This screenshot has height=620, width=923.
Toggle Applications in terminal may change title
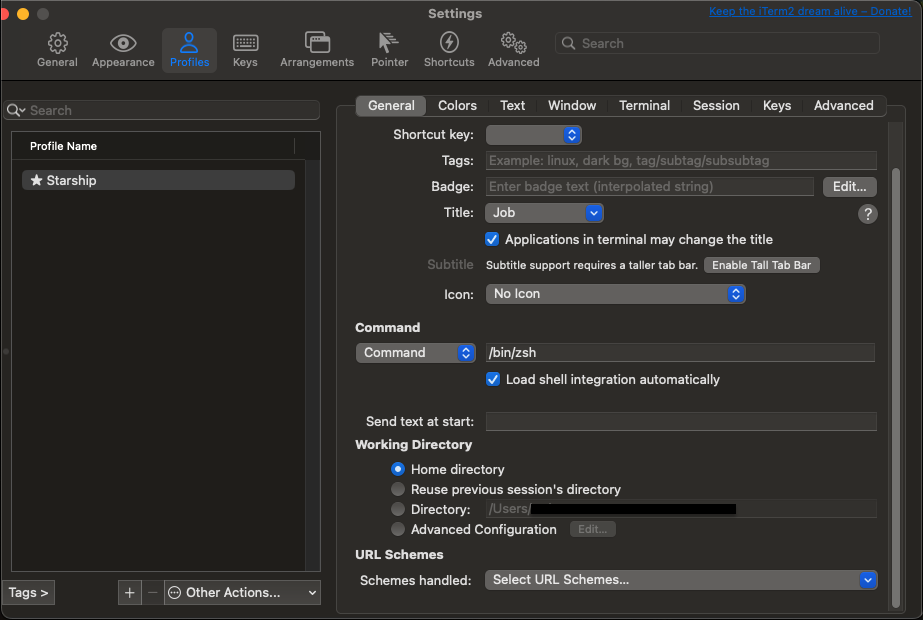pos(492,239)
